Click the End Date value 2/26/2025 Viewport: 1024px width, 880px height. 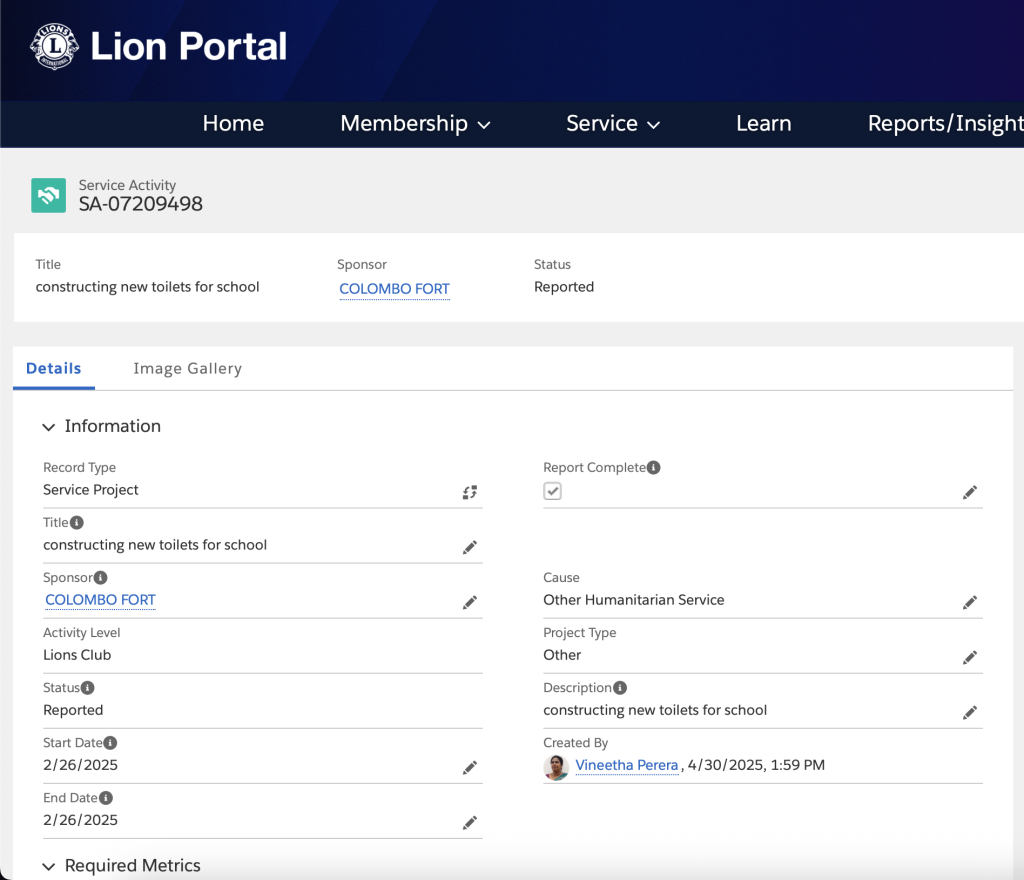[x=80, y=820]
